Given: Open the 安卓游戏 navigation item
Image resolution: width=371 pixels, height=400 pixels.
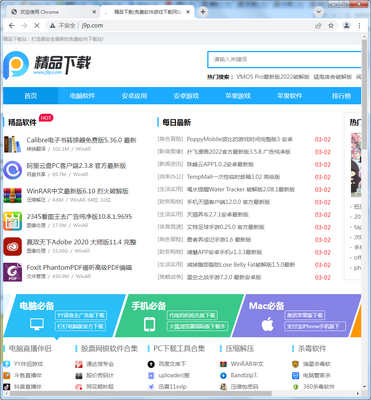Looking at the screenshot, I should point(186,96).
